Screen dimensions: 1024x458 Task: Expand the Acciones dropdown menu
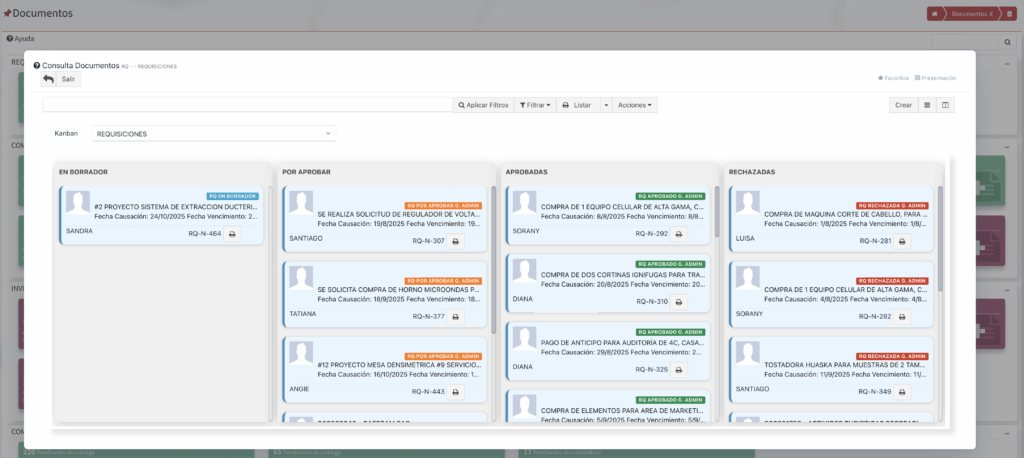(x=634, y=105)
